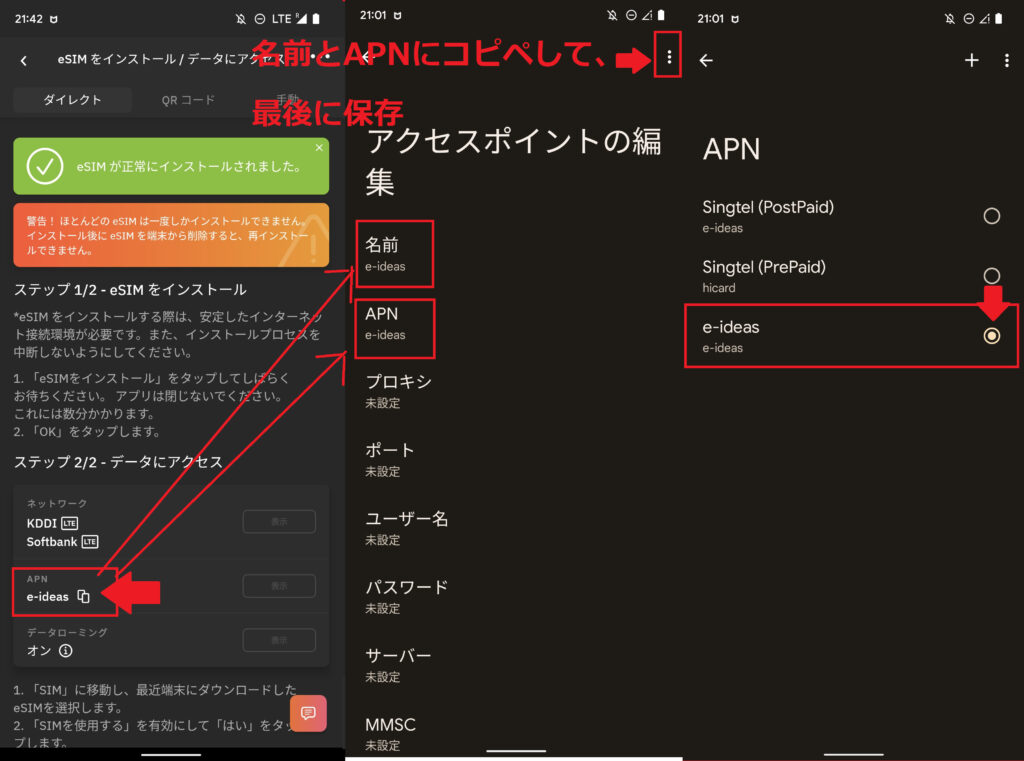1024x761 pixels.
Task: Open the ポート setting
Action: (513, 459)
